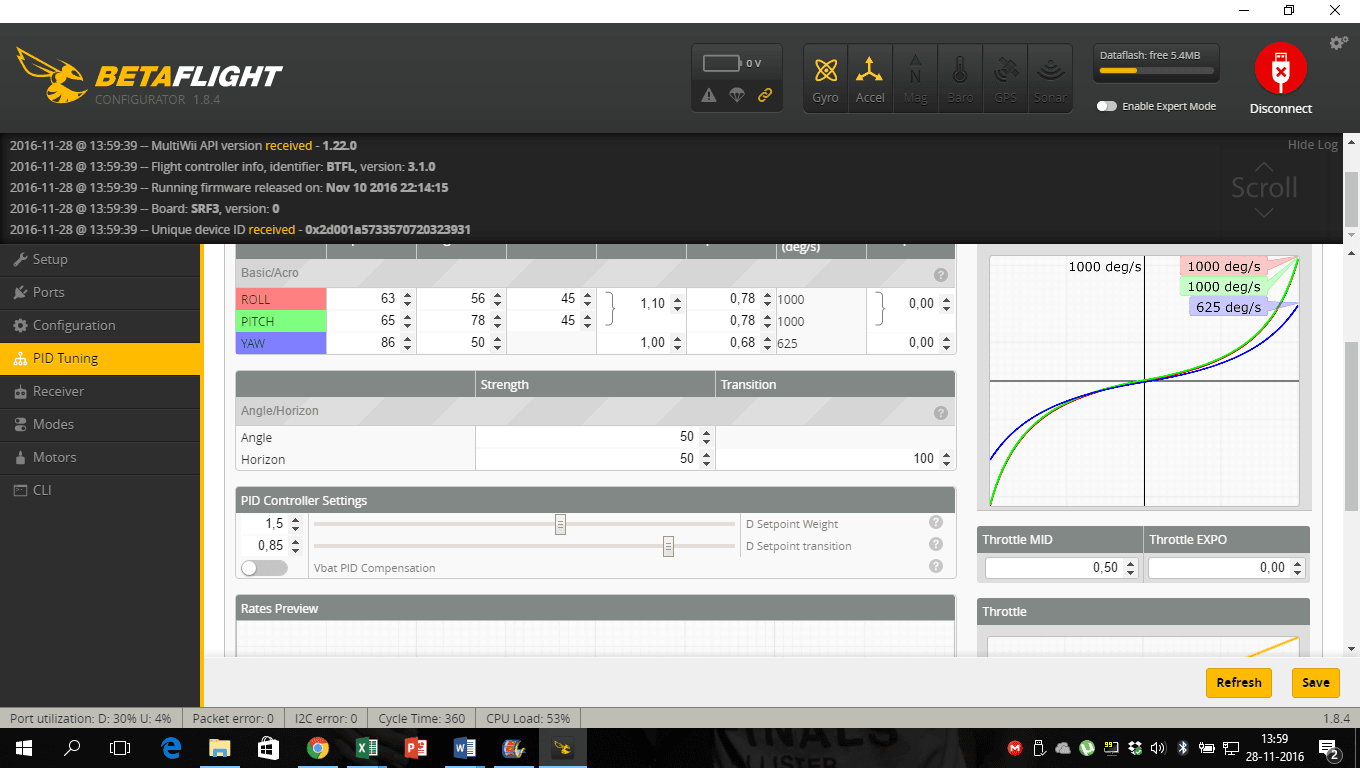Open the Modes tab

100,424
